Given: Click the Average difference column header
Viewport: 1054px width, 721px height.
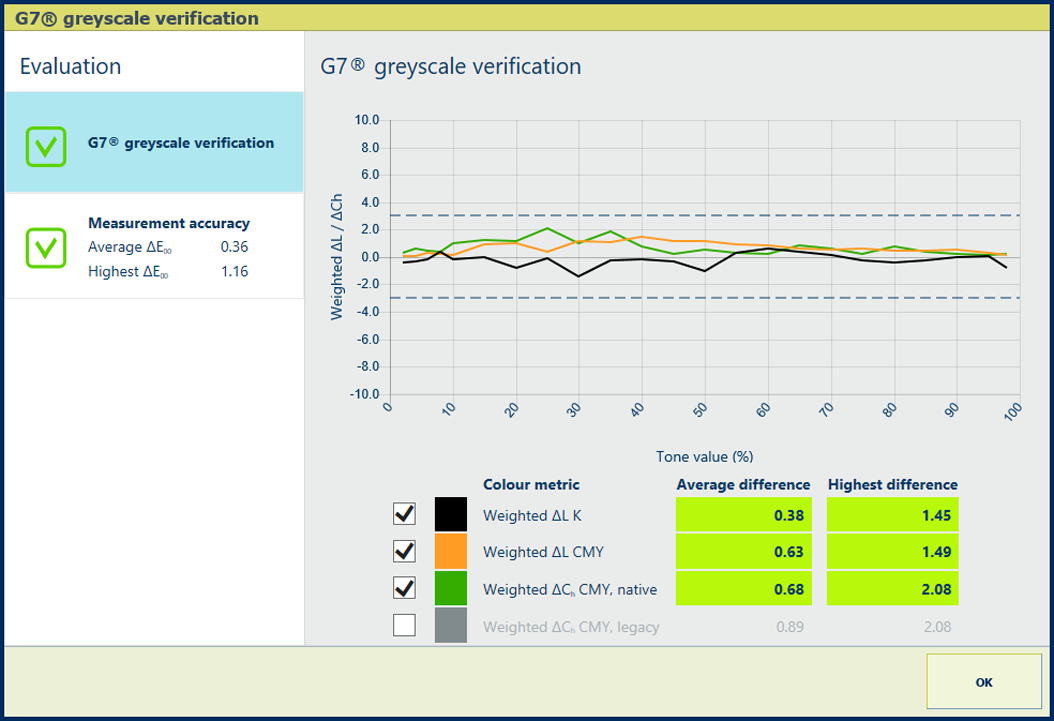Looking at the screenshot, I should coord(743,484).
